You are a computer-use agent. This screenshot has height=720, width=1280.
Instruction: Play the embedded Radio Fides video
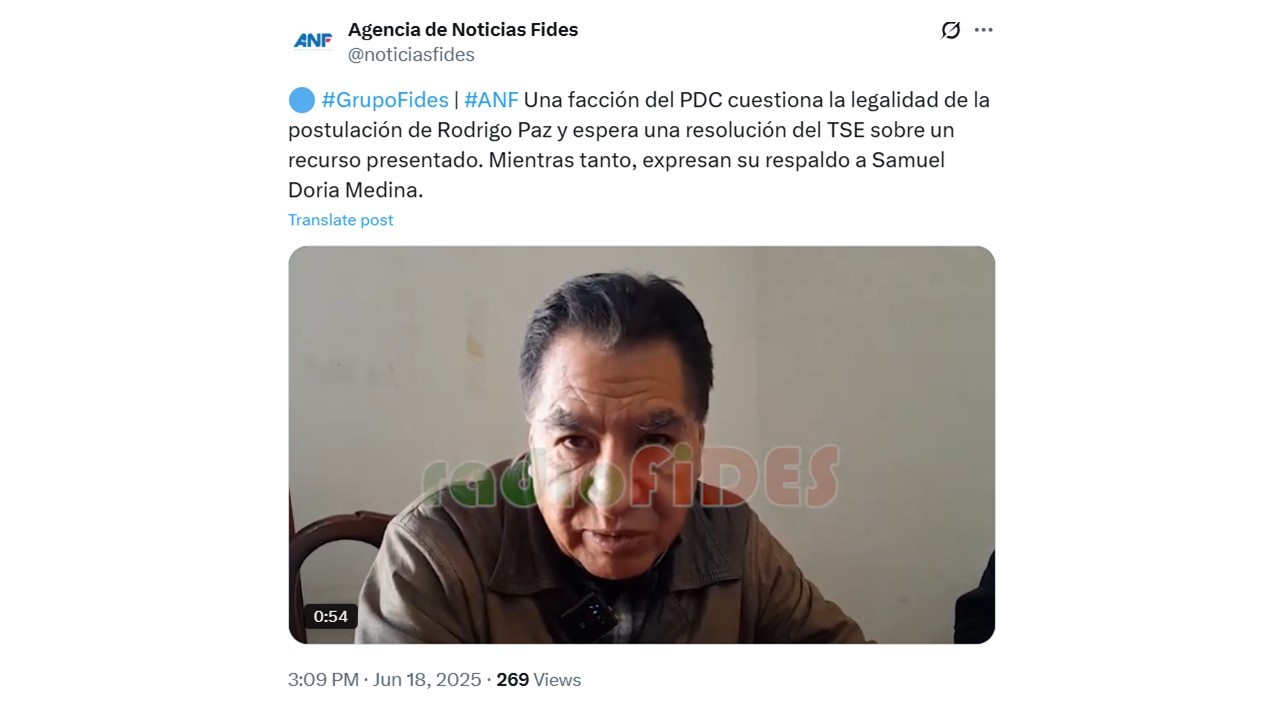pyautogui.click(x=642, y=445)
